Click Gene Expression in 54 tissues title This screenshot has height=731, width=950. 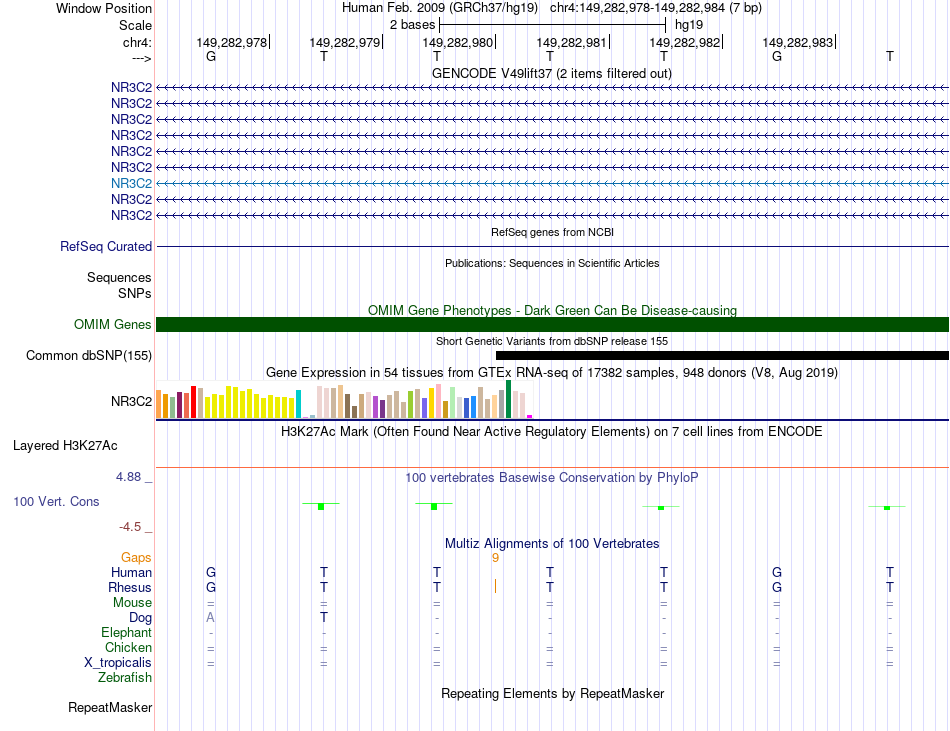(552, 373)
